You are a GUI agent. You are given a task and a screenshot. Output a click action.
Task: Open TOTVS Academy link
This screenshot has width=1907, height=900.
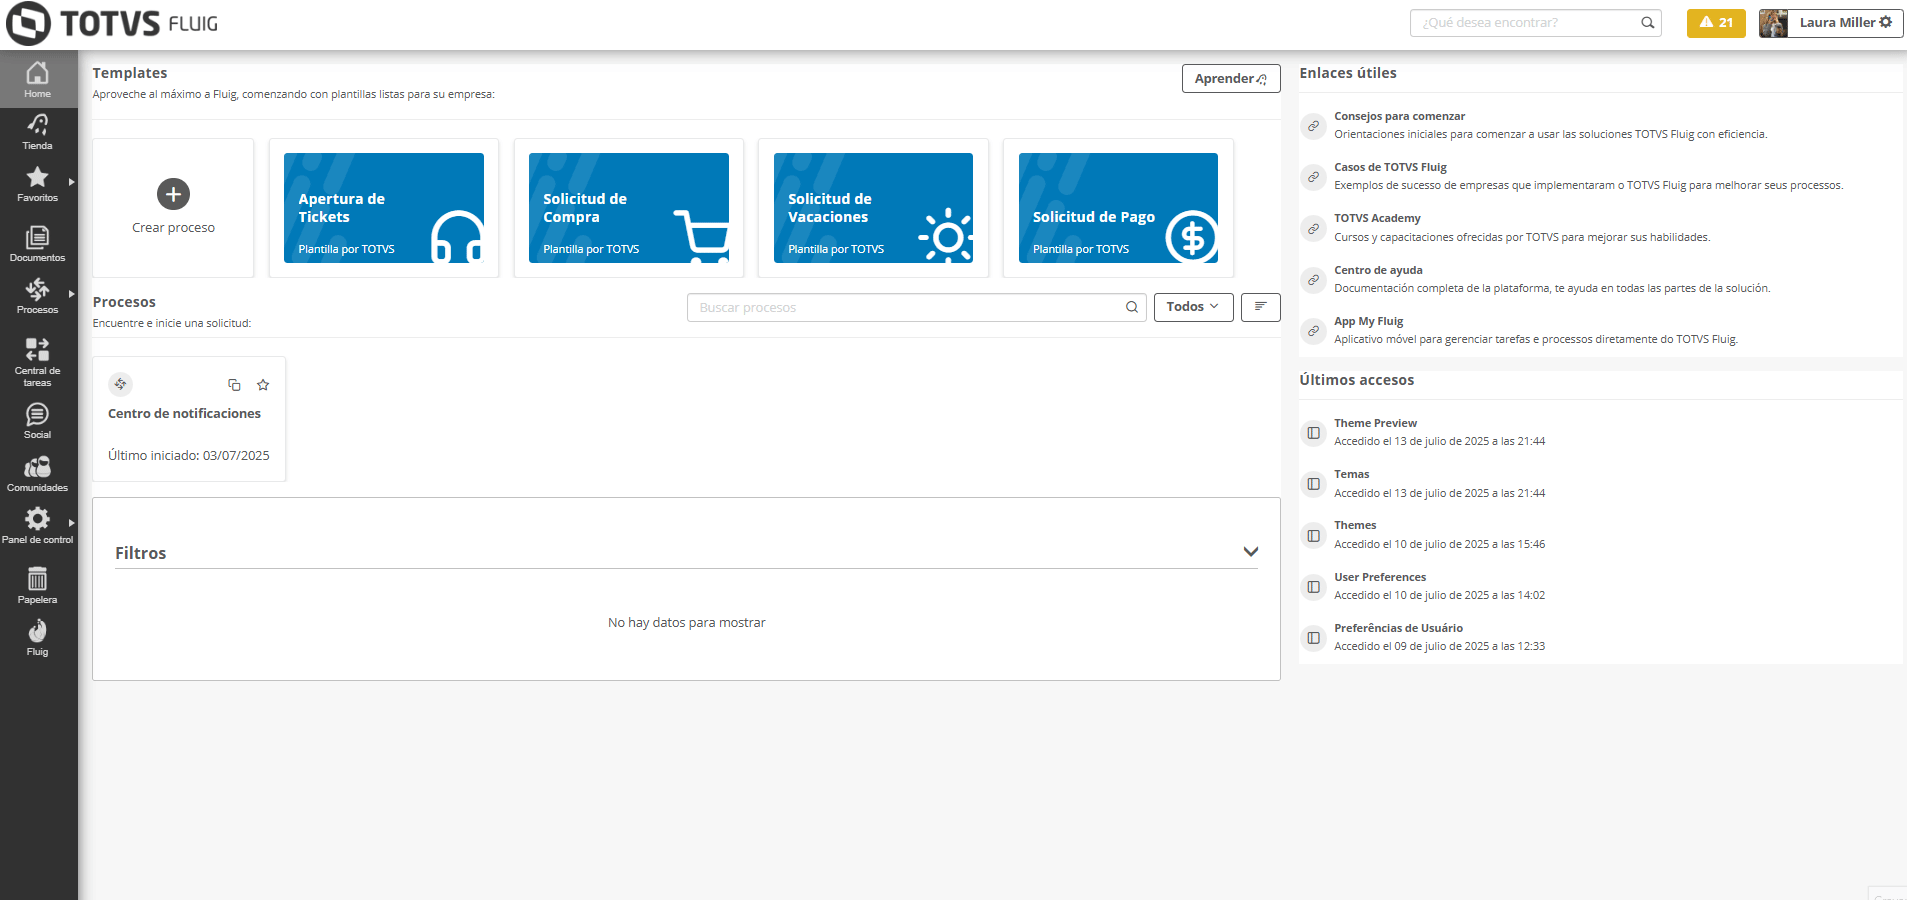(1377, 218)
